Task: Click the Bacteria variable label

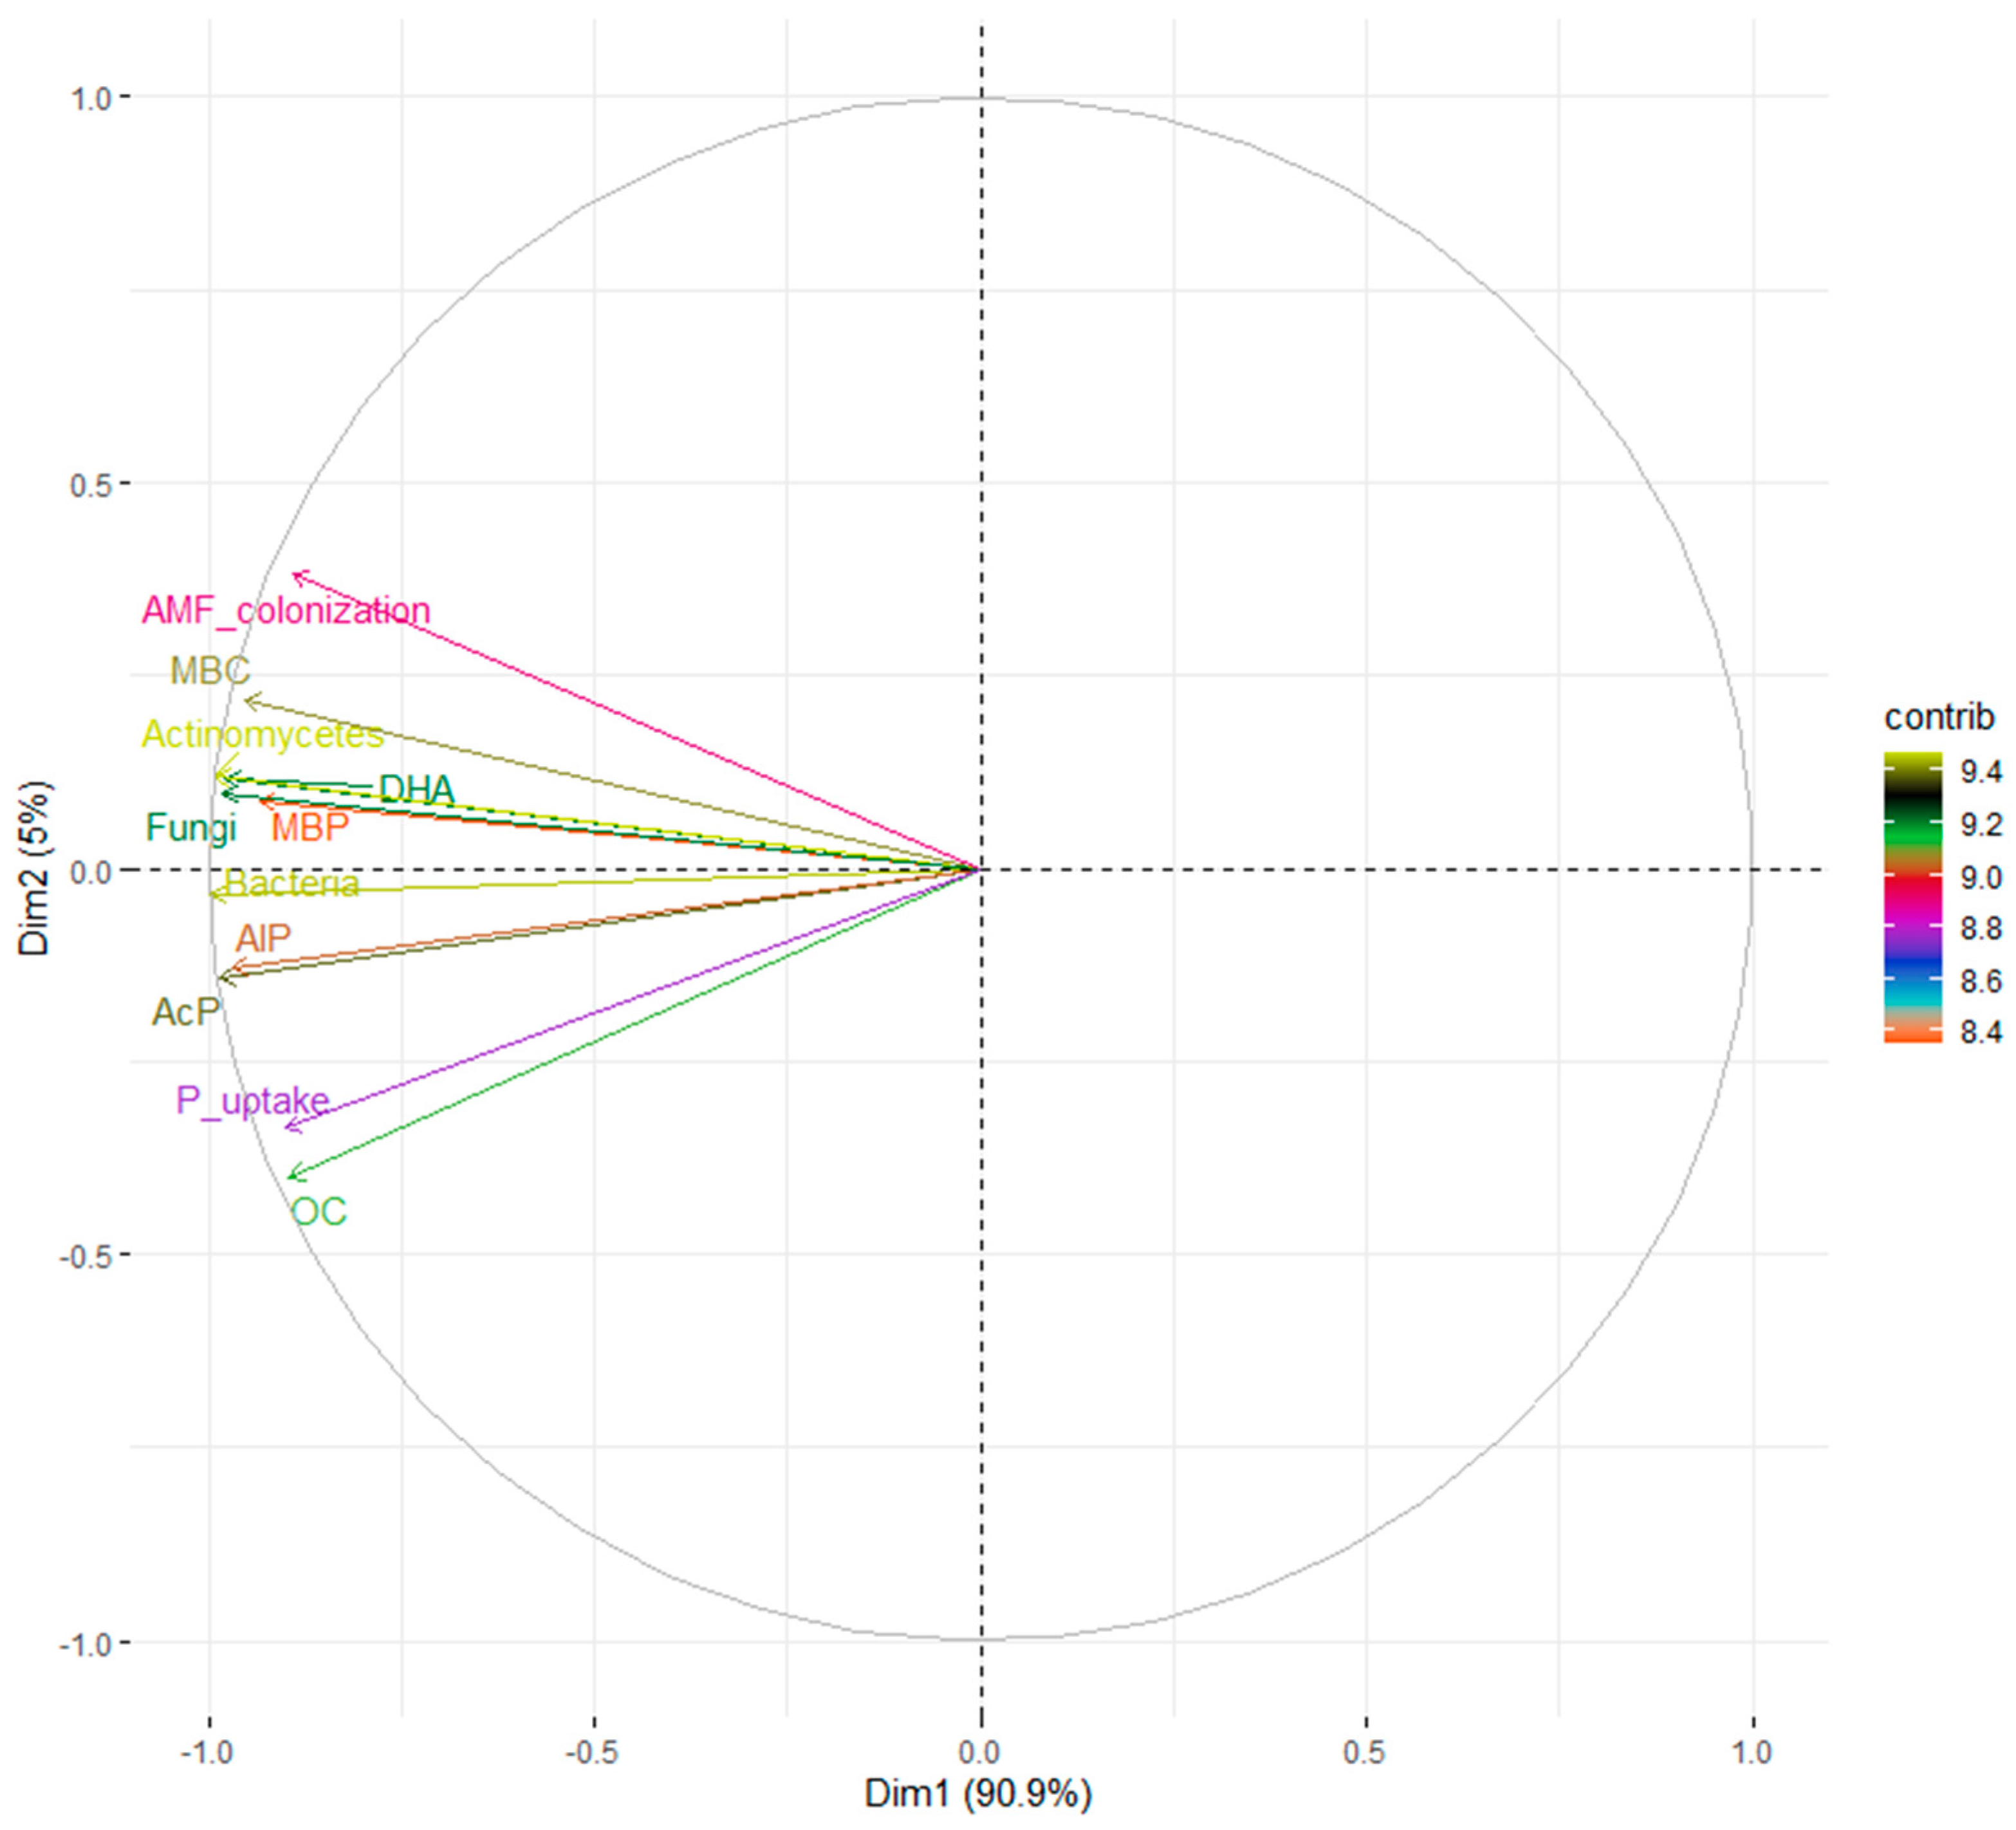Action: coord(292,884)
